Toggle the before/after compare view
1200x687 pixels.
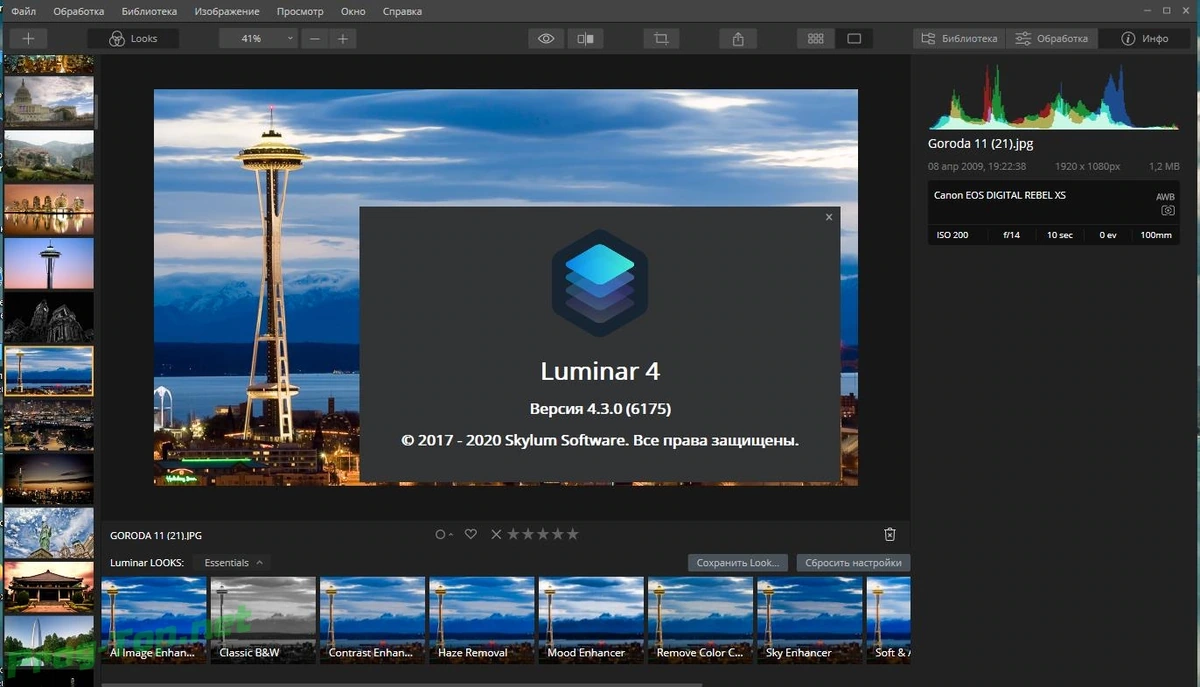coord(585,38)
